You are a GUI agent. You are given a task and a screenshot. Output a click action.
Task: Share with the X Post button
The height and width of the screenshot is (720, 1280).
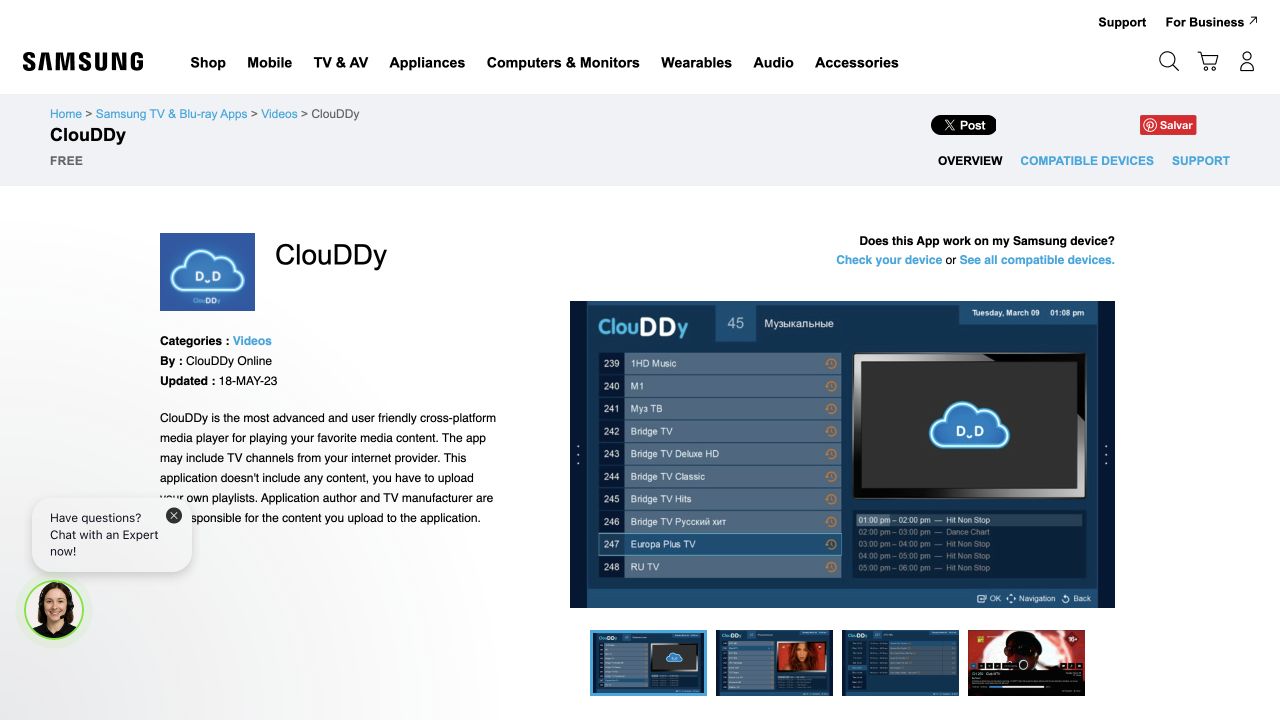(x=963, y=125)
